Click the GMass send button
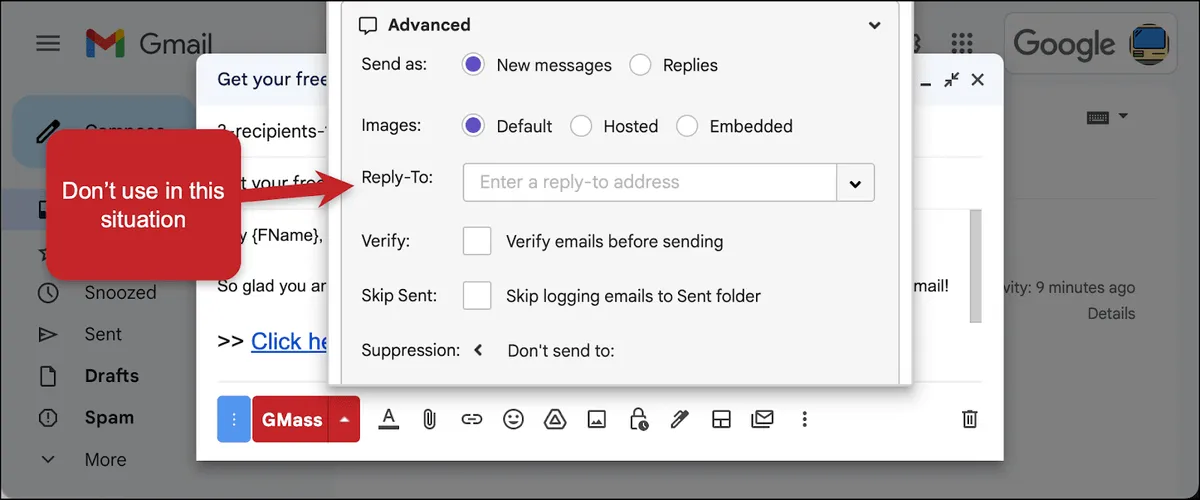Screen dimensions: 1200x500 pos(292,420)
